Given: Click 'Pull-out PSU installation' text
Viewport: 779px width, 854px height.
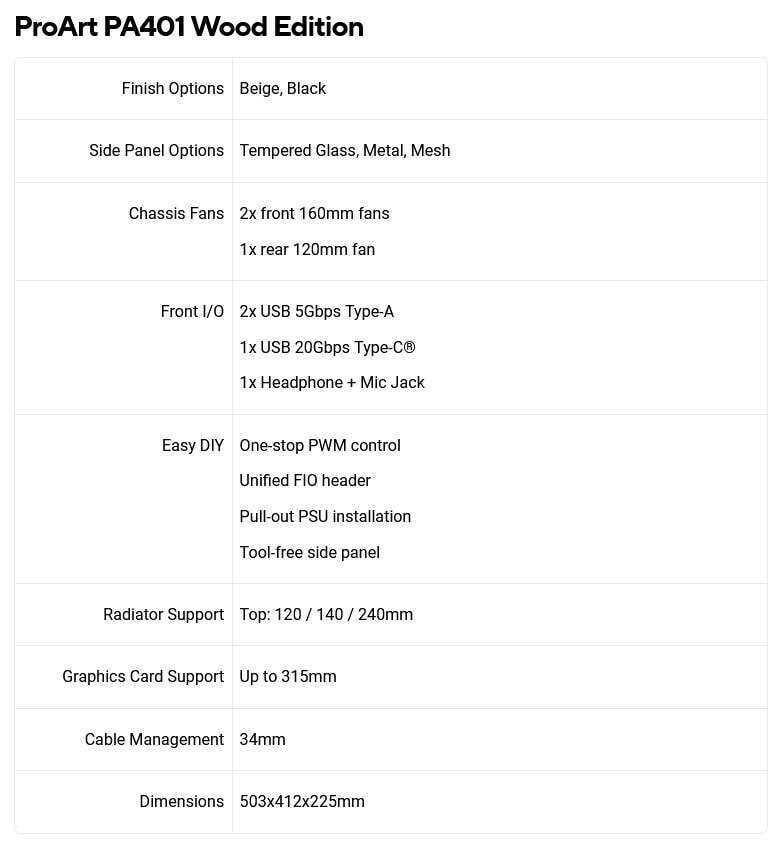Looking at the screenshot, I should point(325,517).
